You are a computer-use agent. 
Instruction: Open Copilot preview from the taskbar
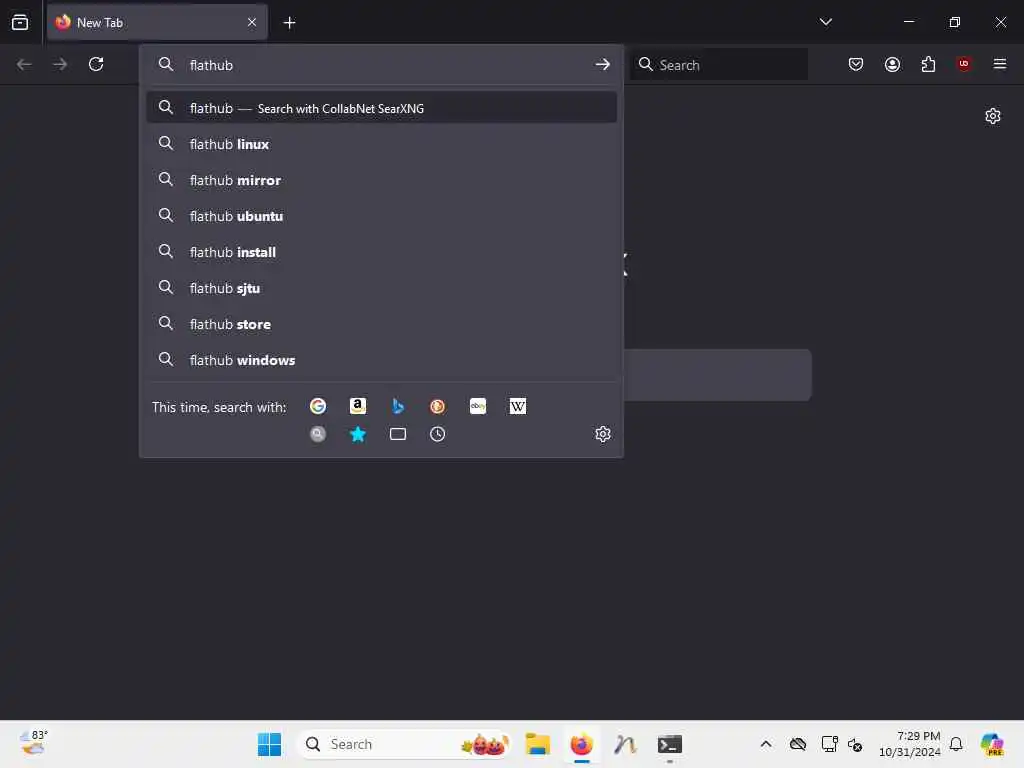tap(992, 744)
